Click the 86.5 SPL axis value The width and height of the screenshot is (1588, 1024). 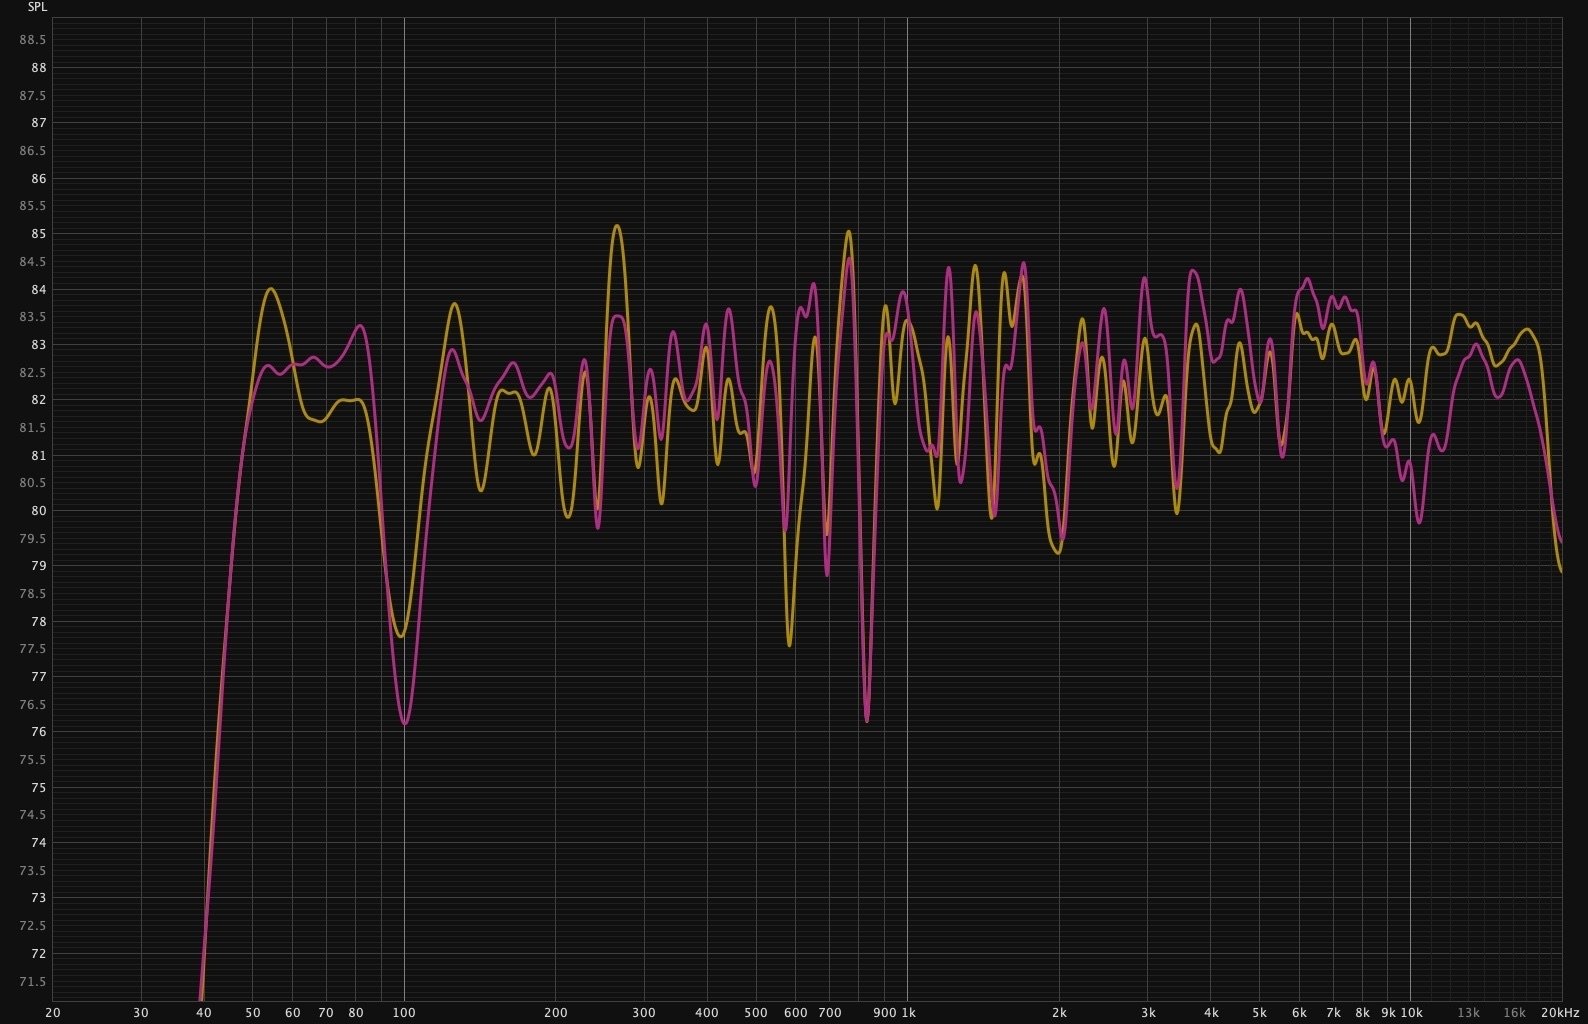pos(33,151)
